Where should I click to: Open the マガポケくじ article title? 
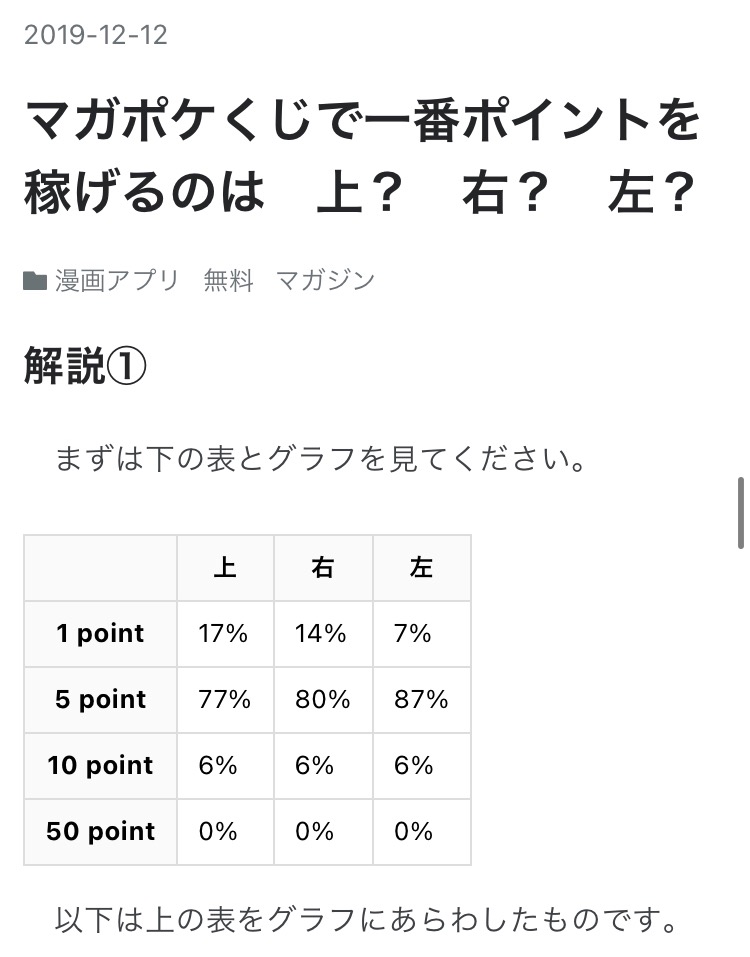pos(360,157)
